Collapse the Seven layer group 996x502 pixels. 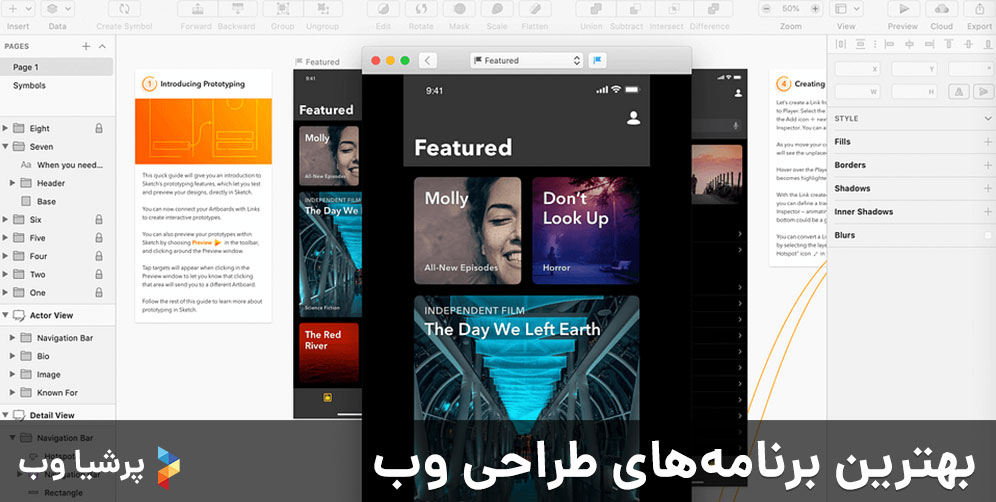(x=5, y=147)
